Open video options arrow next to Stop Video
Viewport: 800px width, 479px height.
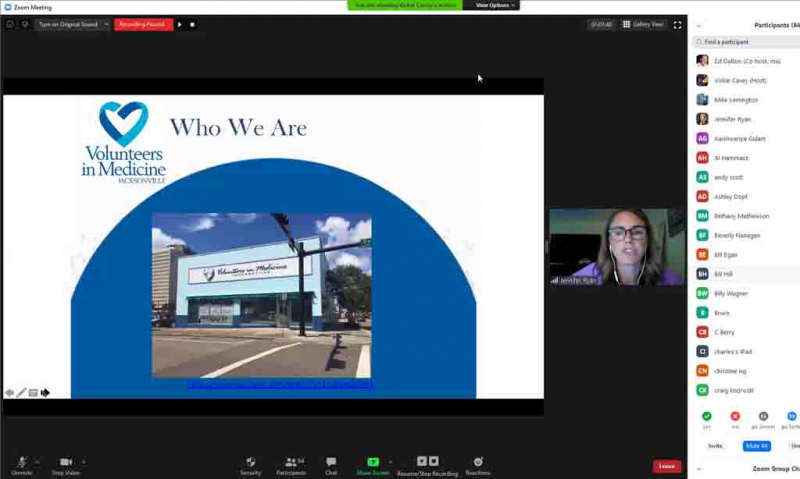click(x=84, y=462)
